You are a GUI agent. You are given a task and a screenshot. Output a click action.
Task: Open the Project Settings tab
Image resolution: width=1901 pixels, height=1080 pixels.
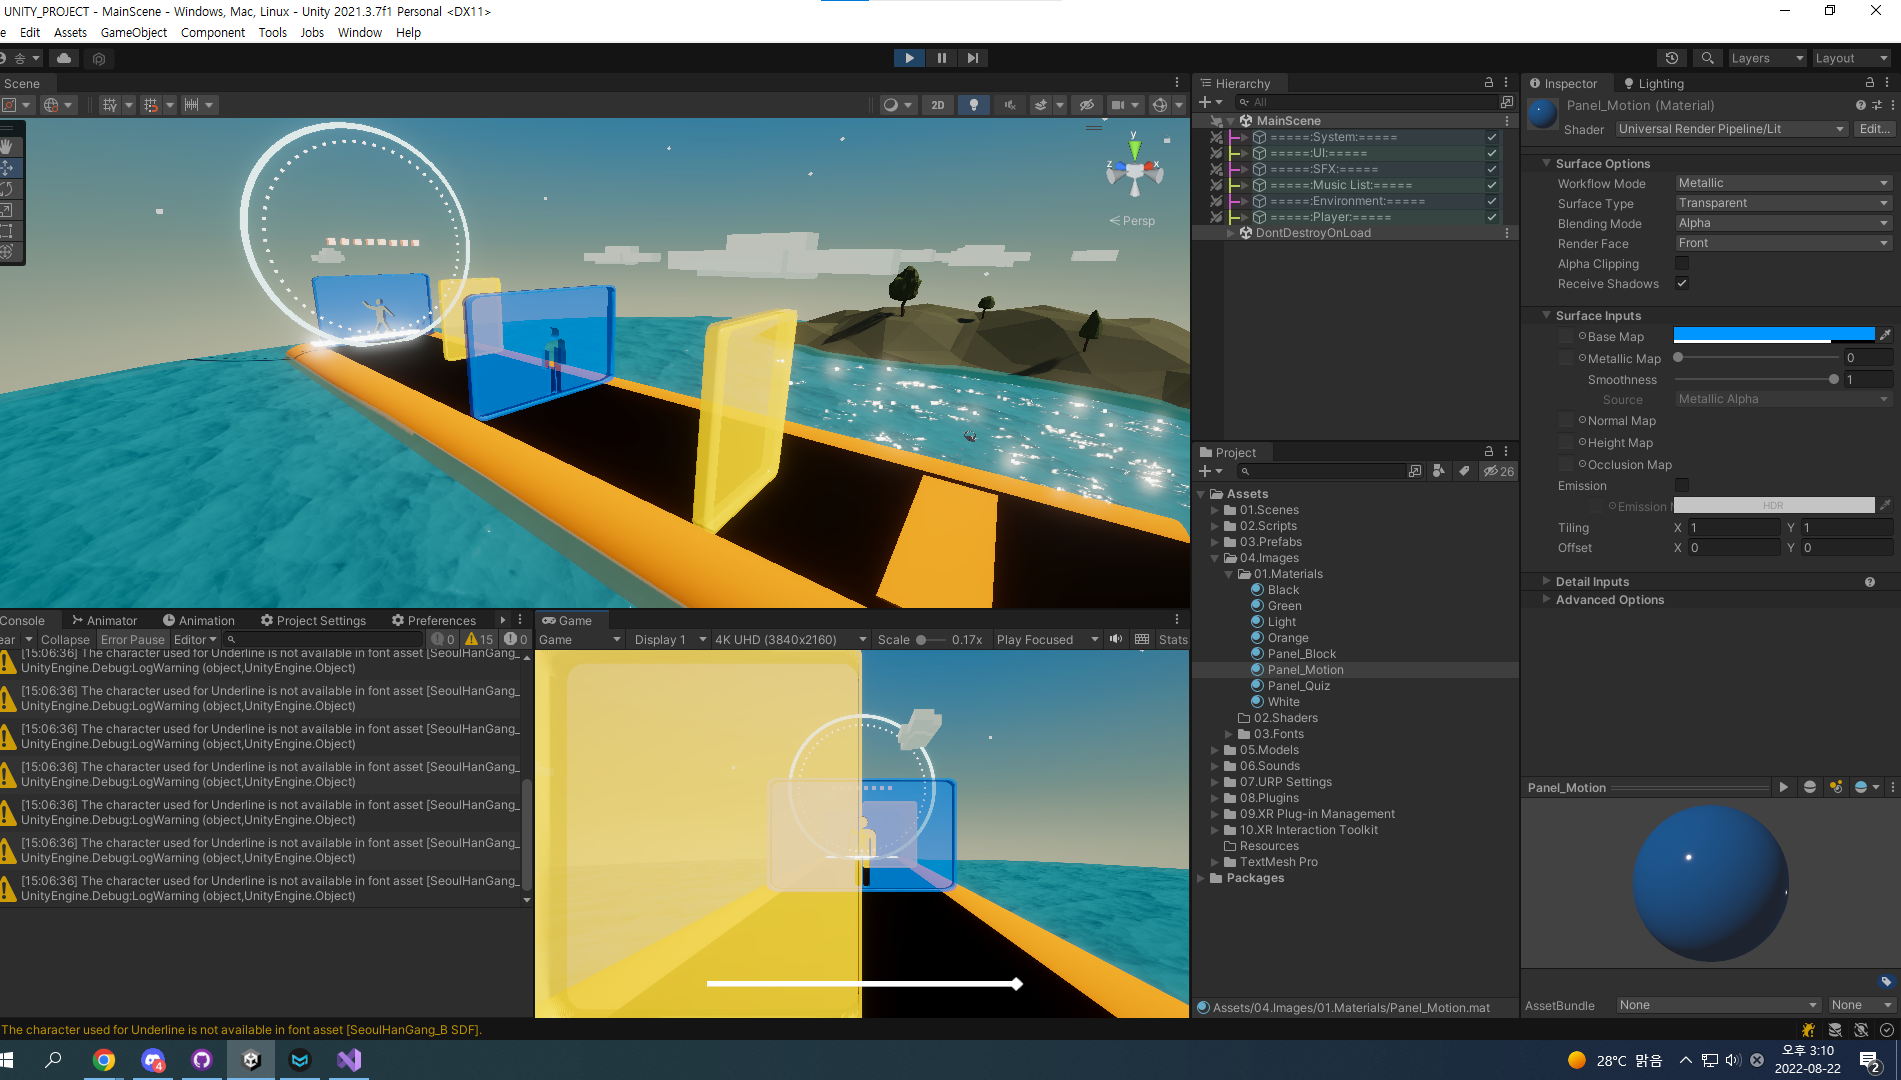click(313, 620)
